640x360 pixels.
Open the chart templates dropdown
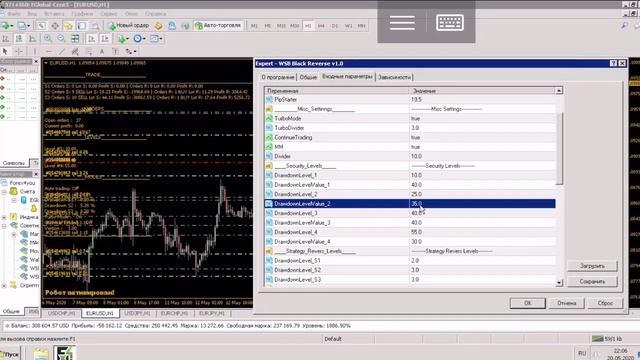click(156, 39)
